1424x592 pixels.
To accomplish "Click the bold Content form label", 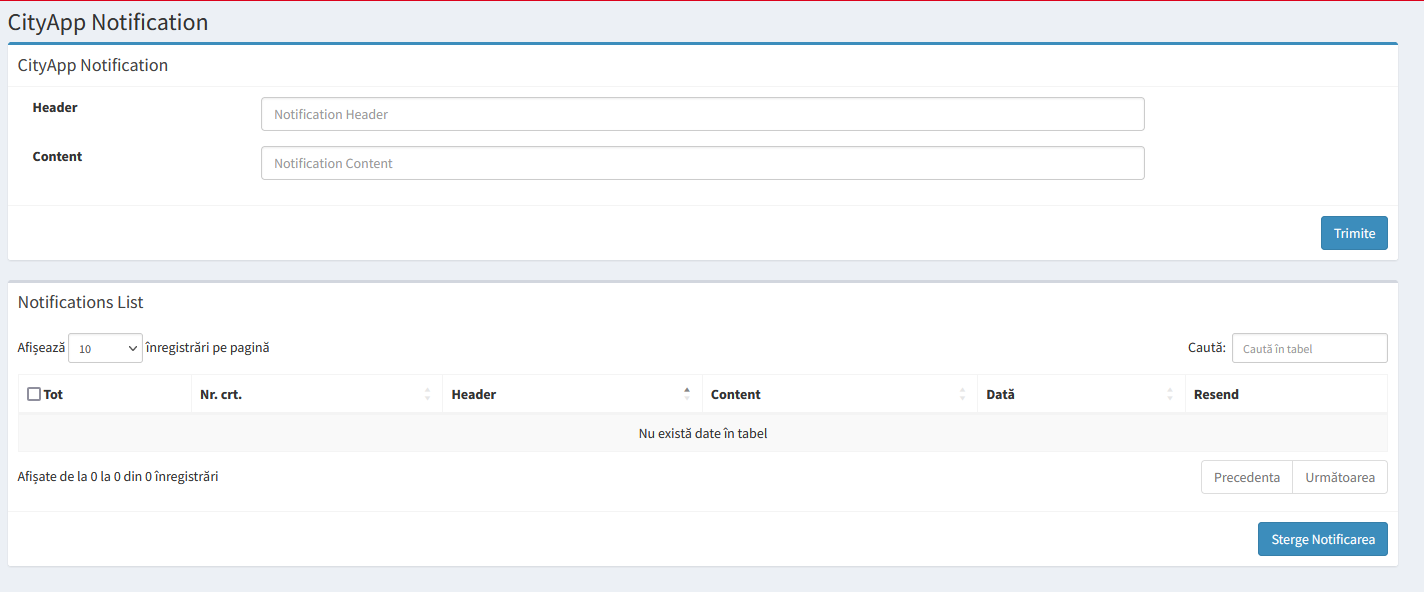I will click(57, 156).
